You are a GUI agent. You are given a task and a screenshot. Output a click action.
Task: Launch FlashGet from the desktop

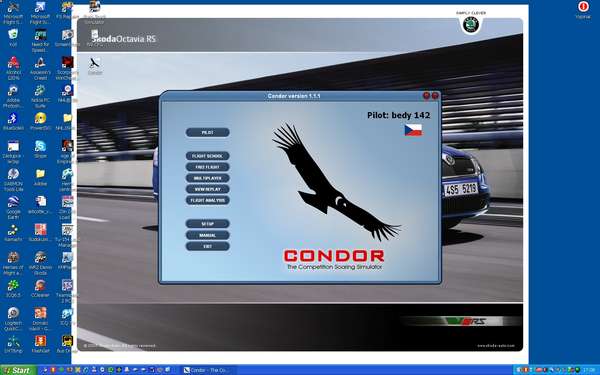[40, 343]
